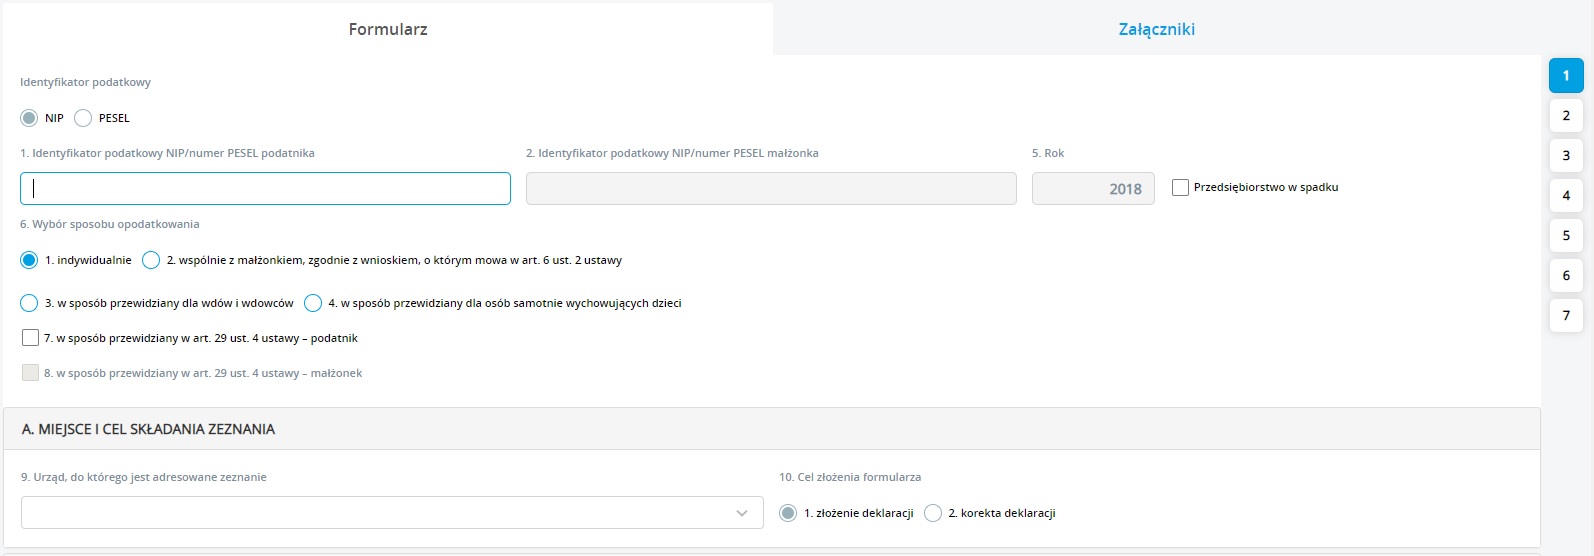
Task: Select option for widows and widowers
Action: click(30, 303)
